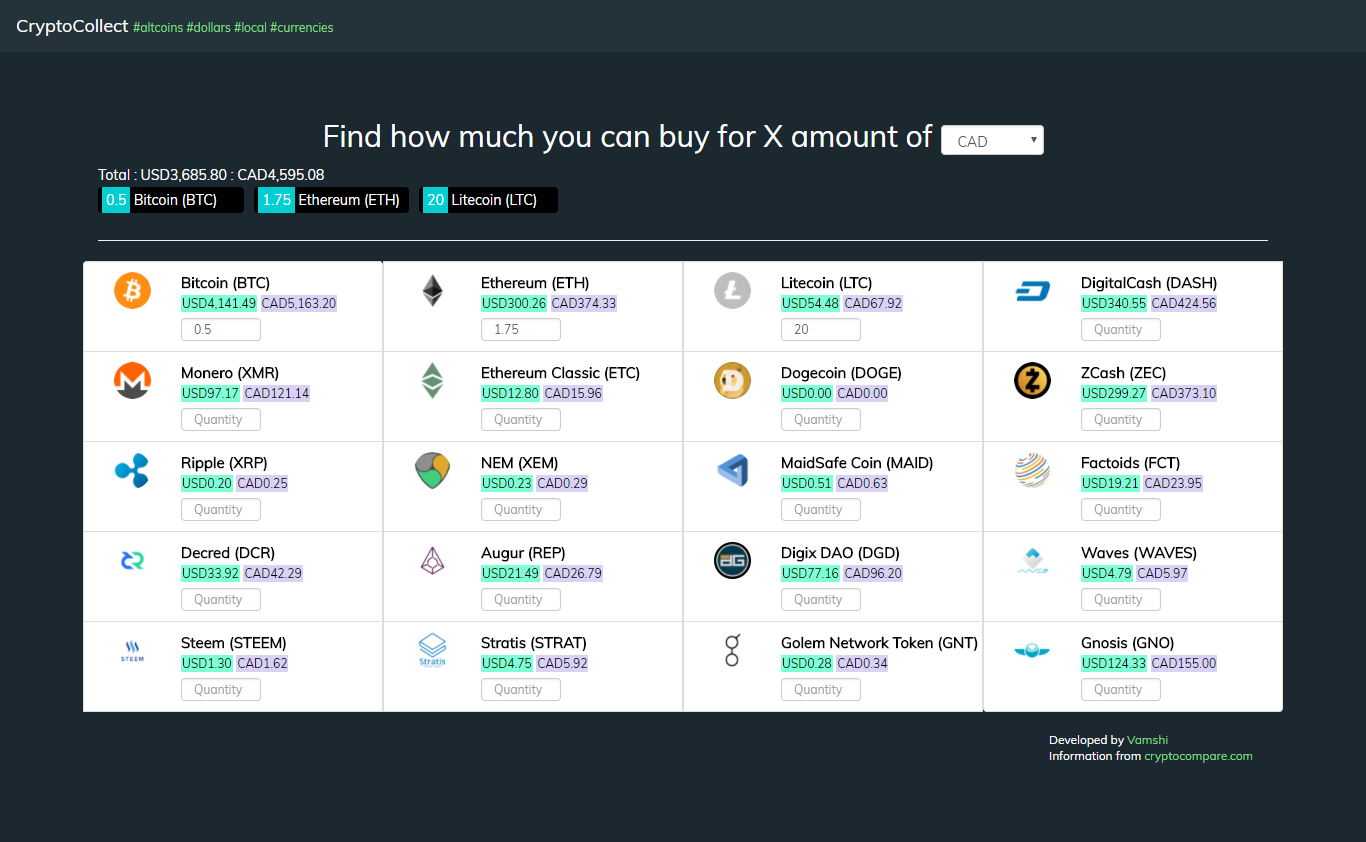Select the Monero orange logo

(x=132, y=380)
